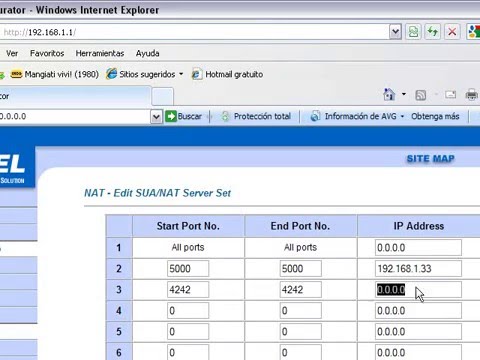Viewport: 480px width, 360px height.
Task: Click row 3 highlighted IP Address field
Action: 418,290
